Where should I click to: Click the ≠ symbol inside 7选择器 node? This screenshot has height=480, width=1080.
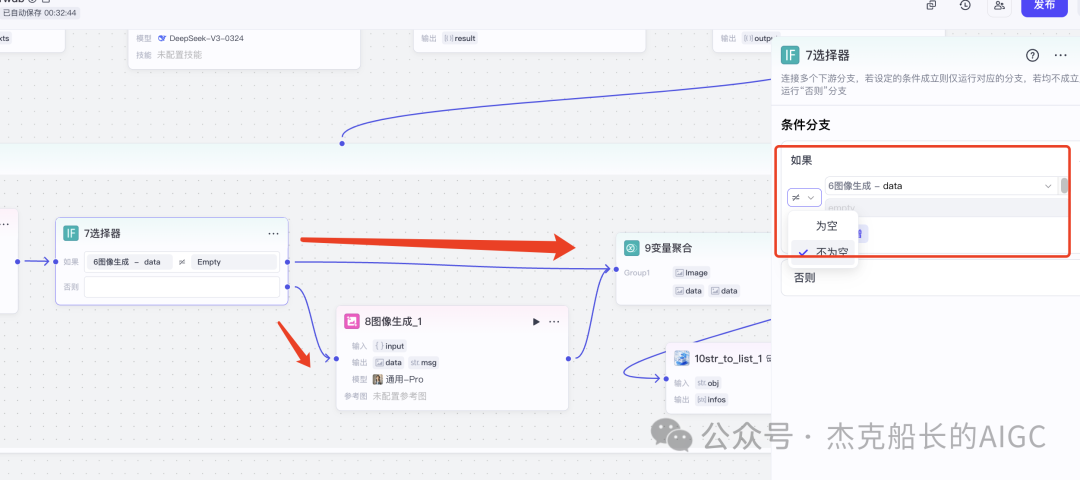(182, 262)
